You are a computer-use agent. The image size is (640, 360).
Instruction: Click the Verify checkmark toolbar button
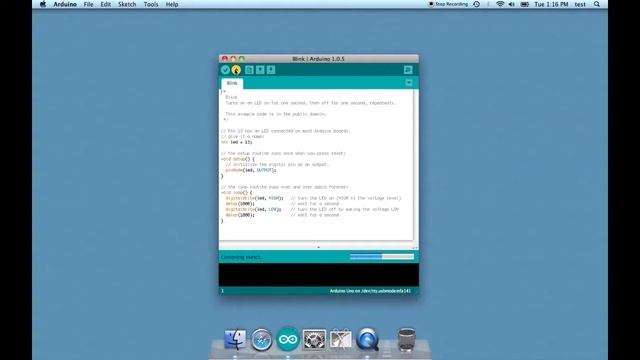[225, 70]
